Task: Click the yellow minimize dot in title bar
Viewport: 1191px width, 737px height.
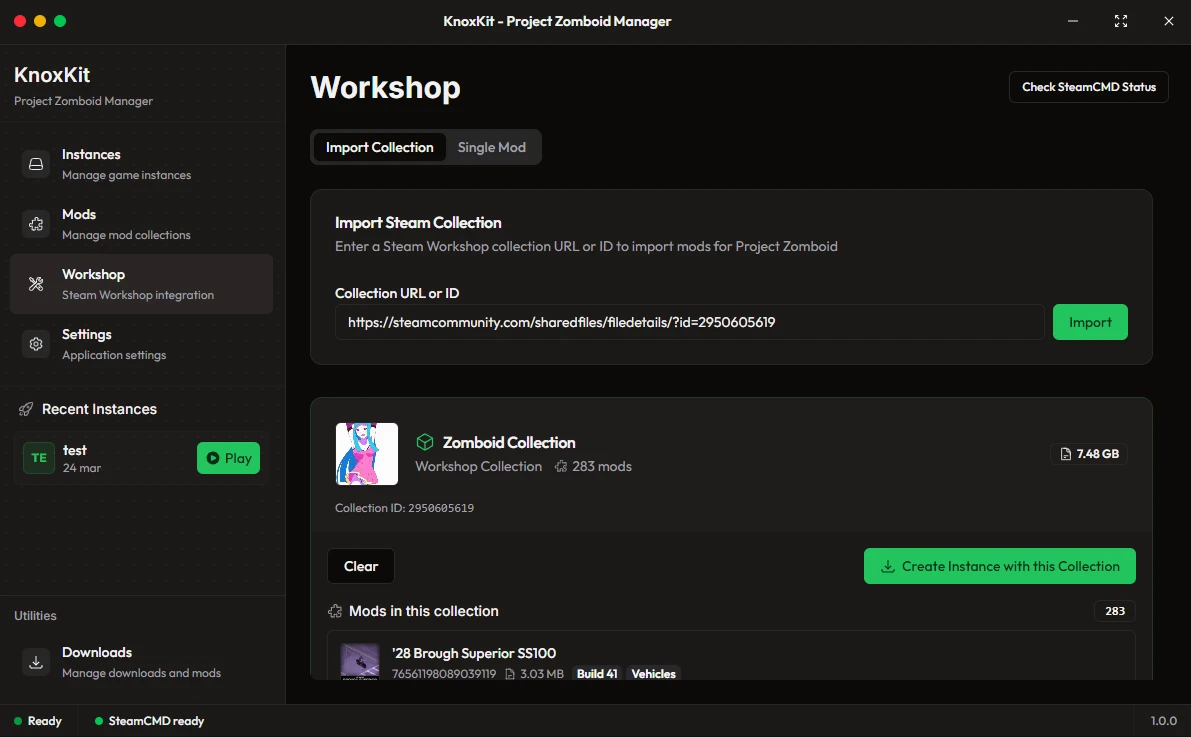Action: point(40,21)
